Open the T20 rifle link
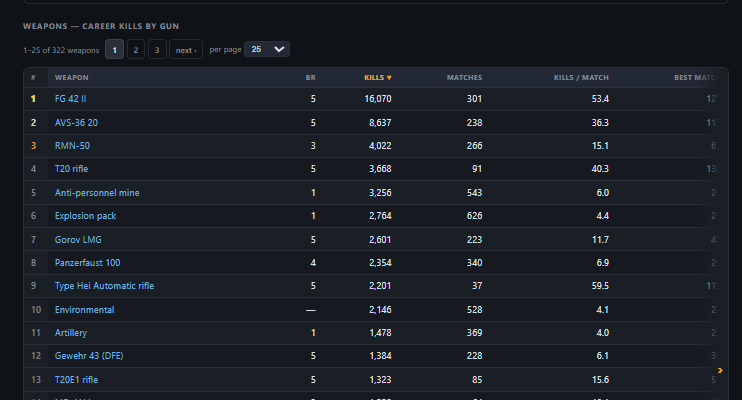 tap(71, 169)
